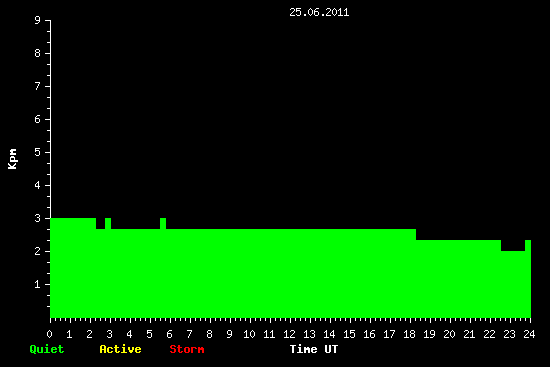
Task: Click the y-axis value 1
Action: pyautogui.click(x=38, y=284)
